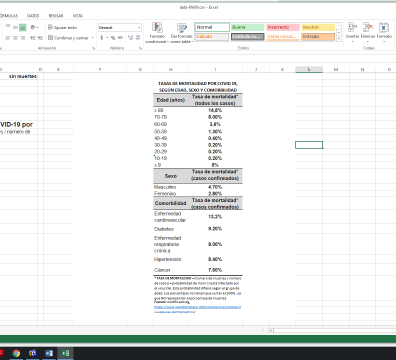The height and width of the screenshot is (360, 396).
Task: Open Chrome from the taskbar
Action: 16,353
